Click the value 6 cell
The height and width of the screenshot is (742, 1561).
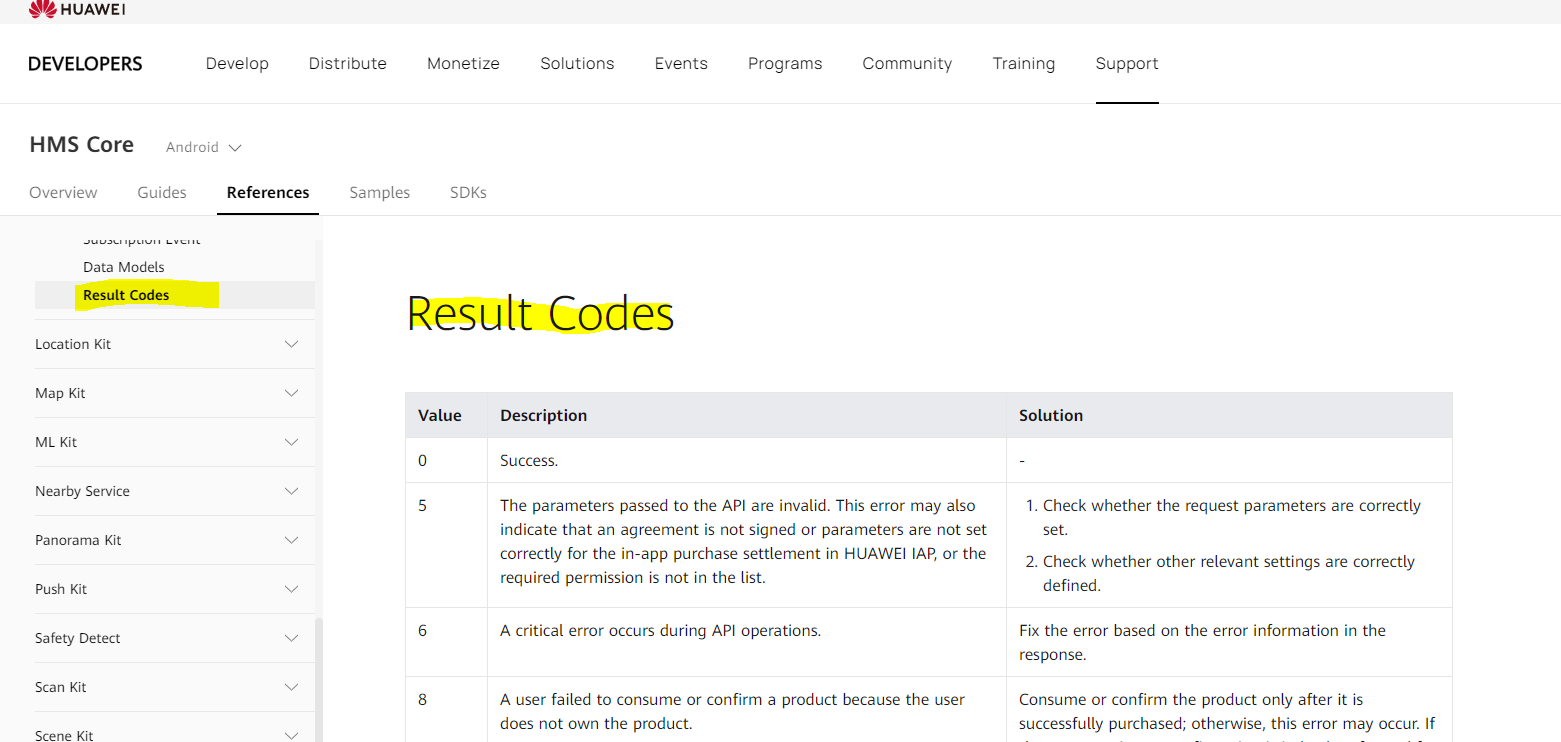click(x=446, y=642)
